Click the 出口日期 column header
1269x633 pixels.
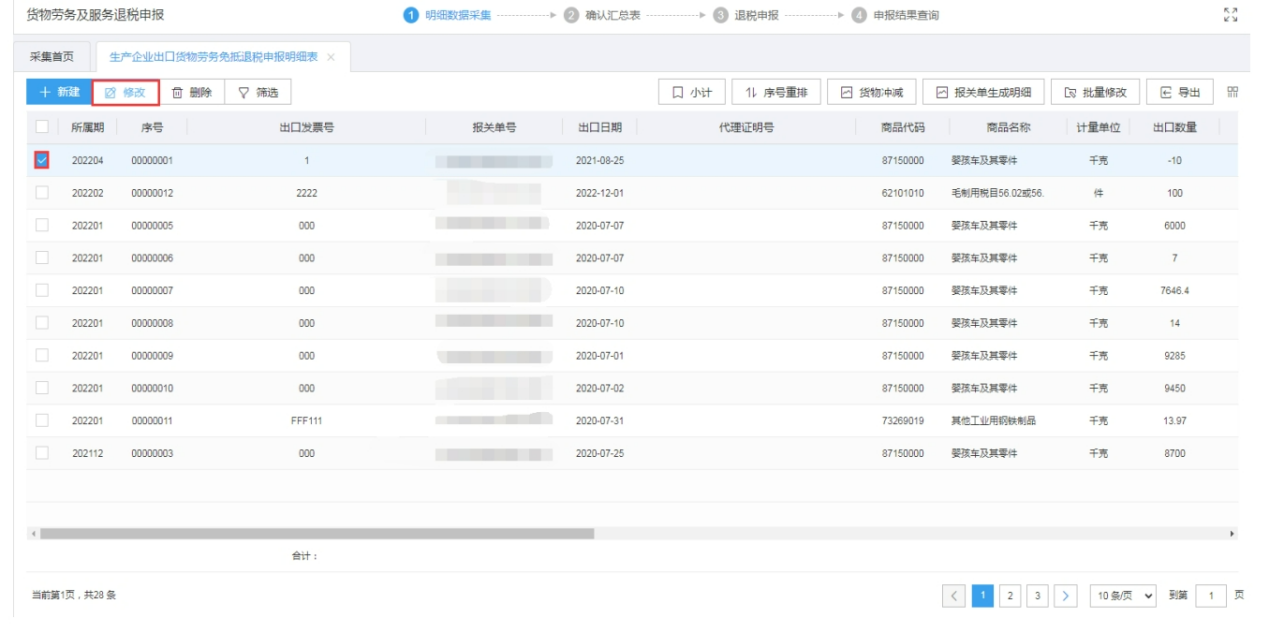600,128
